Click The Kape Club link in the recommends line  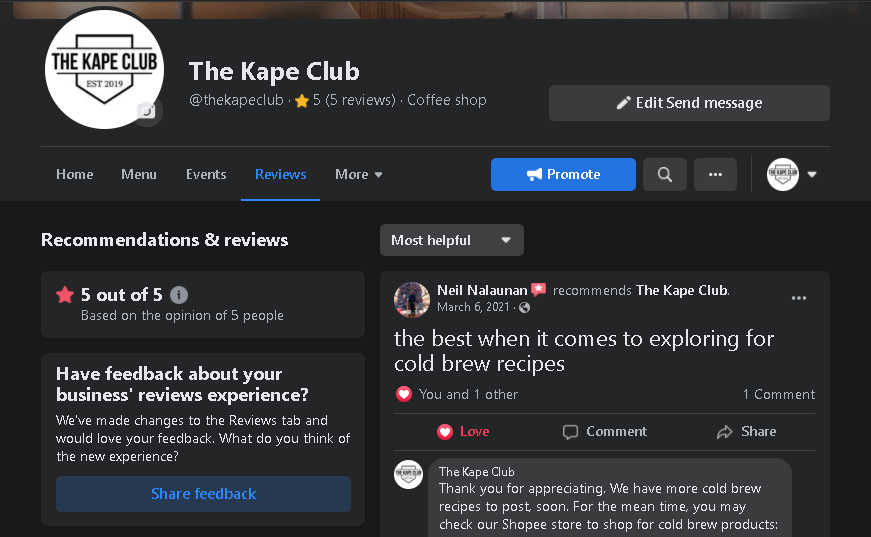point(682,290)
